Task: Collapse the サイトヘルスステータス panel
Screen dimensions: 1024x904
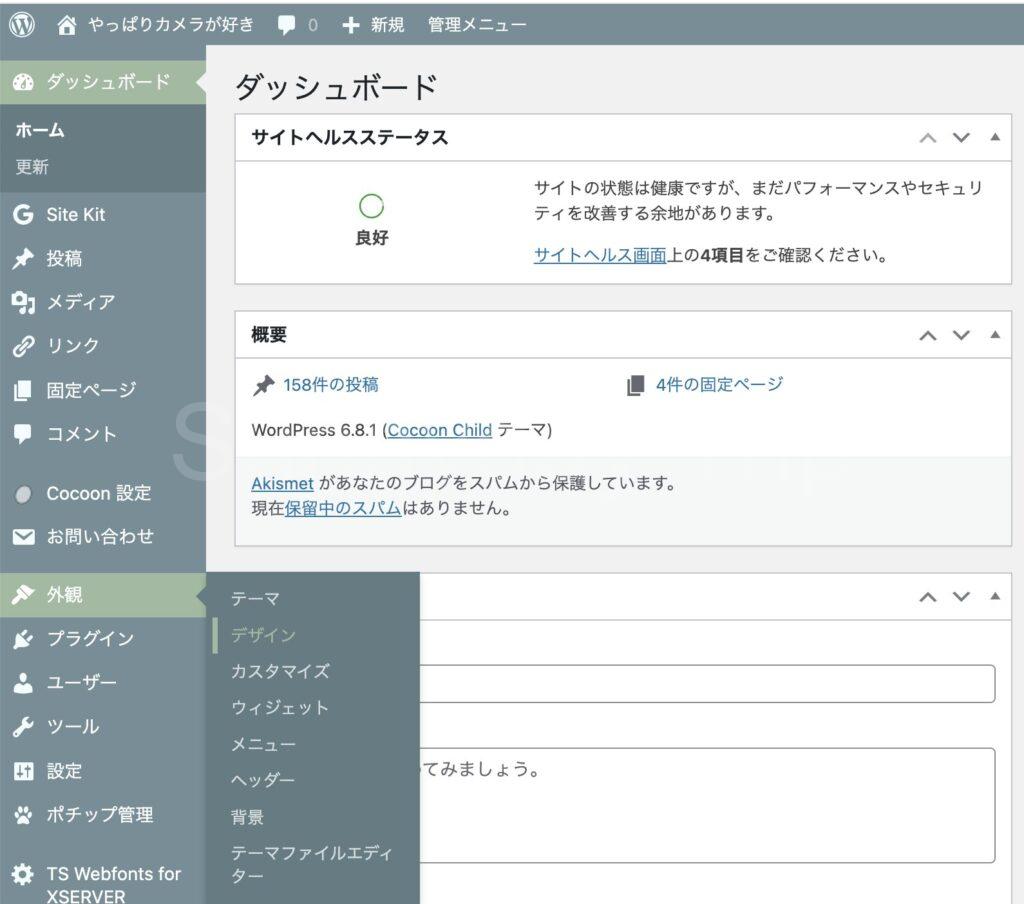Action: [994, 138]
